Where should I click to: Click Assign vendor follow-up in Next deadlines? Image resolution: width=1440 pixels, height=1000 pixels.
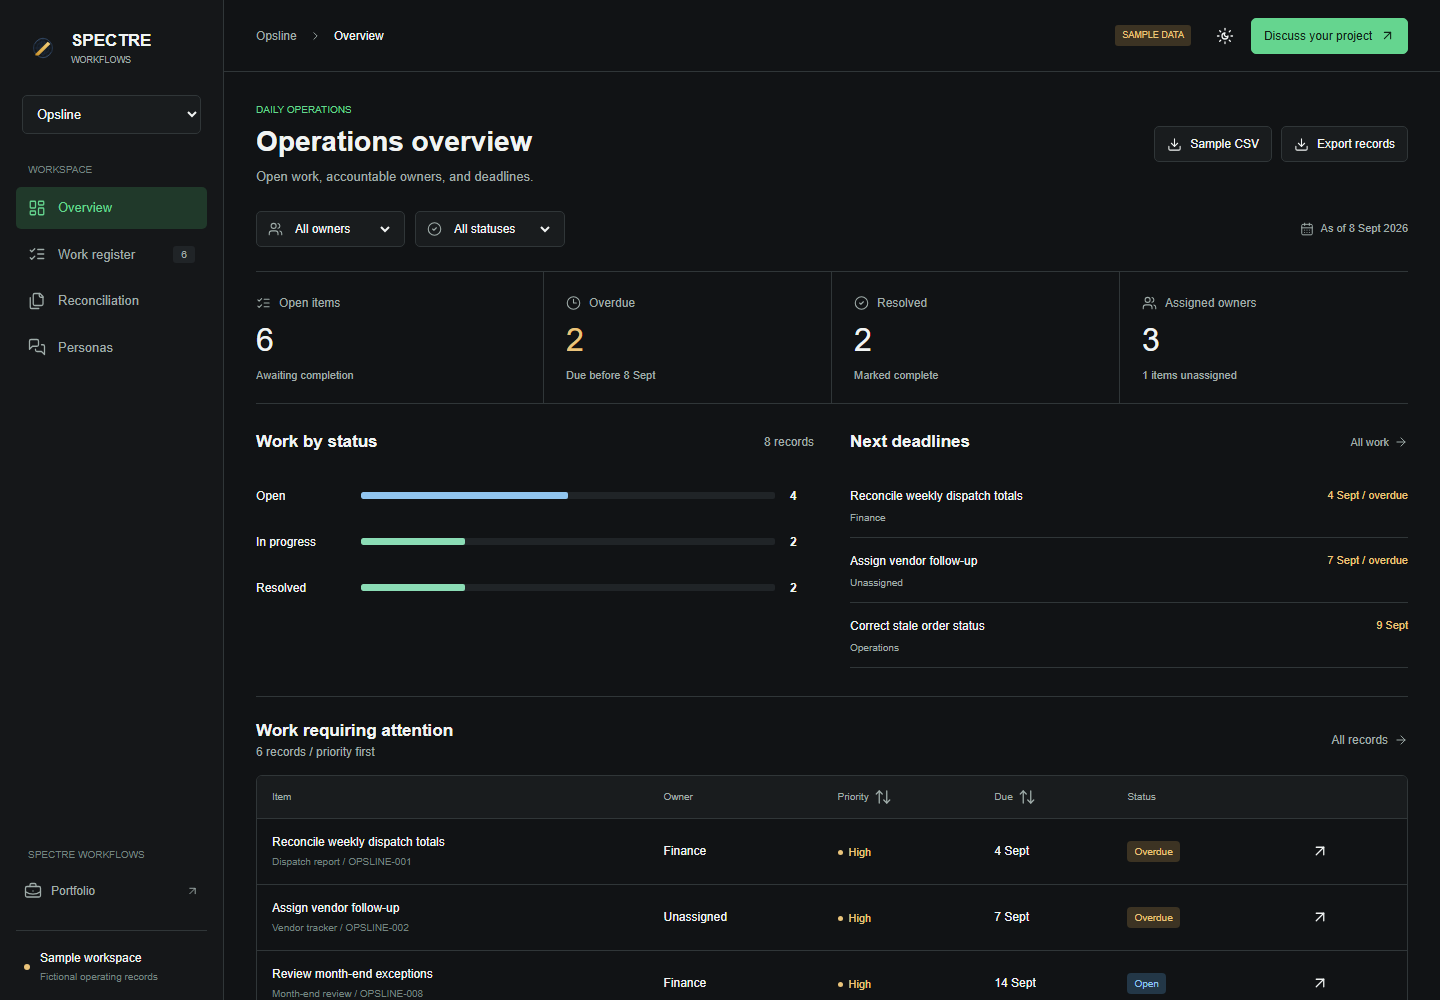(x=914, y=561)
